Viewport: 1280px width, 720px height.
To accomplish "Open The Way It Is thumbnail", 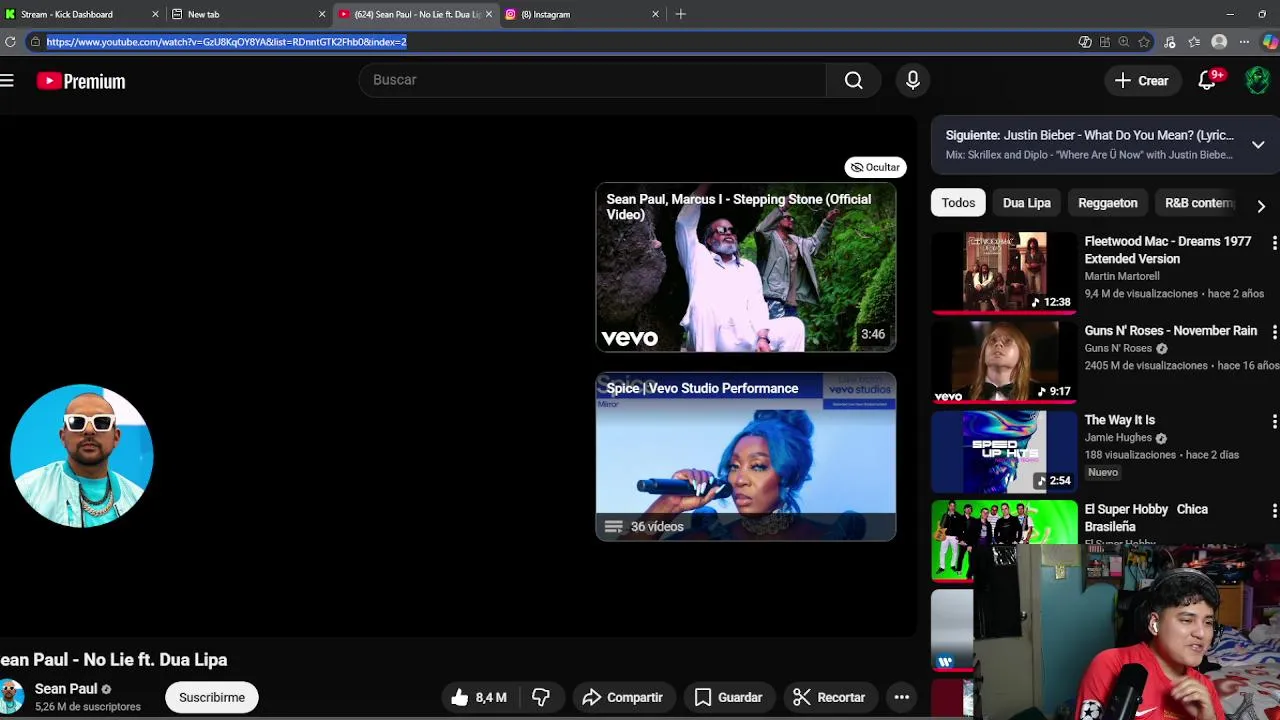I will 1003,451.
